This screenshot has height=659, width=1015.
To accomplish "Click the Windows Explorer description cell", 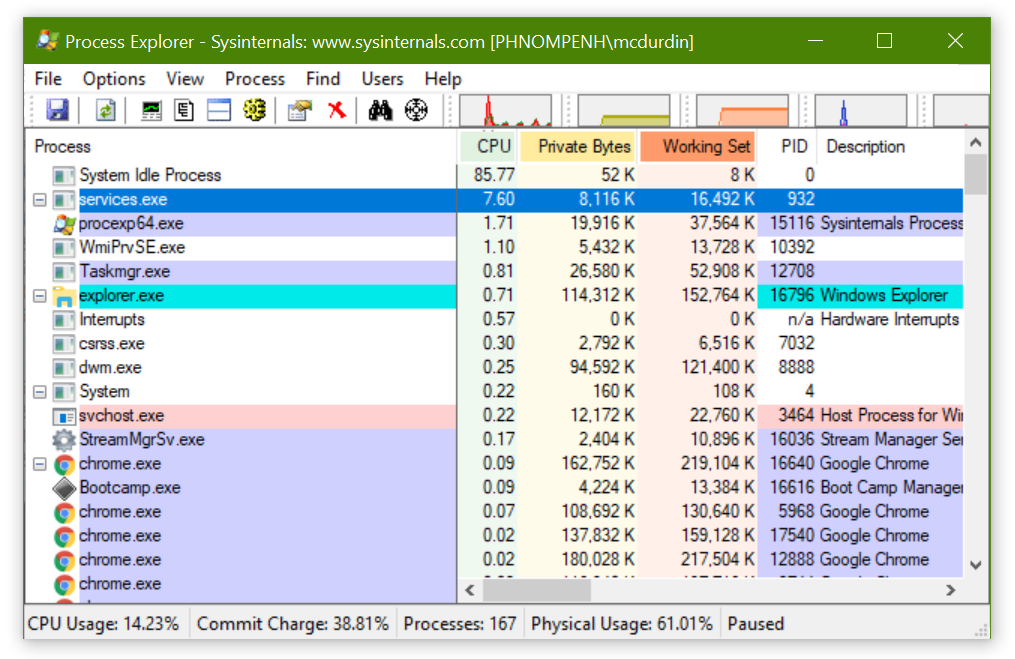I will [x=884, y=296].
